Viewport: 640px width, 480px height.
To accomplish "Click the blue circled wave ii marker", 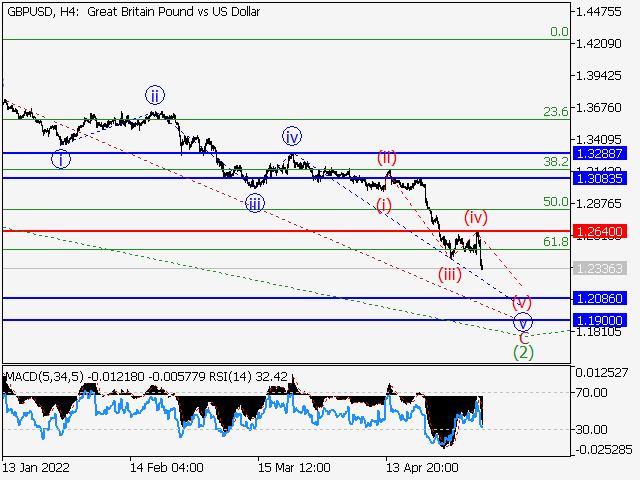I will coord(155,96).
